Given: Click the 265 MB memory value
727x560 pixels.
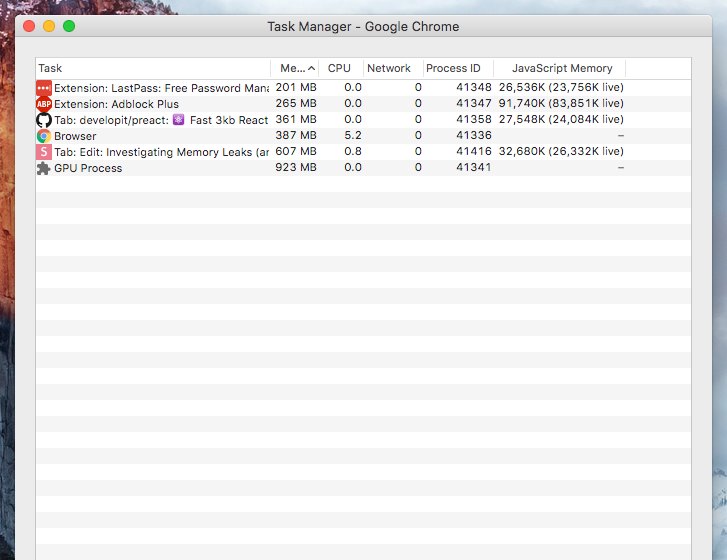Looking at the screenshot, I should pyautogui.click(x=296, y=103).
